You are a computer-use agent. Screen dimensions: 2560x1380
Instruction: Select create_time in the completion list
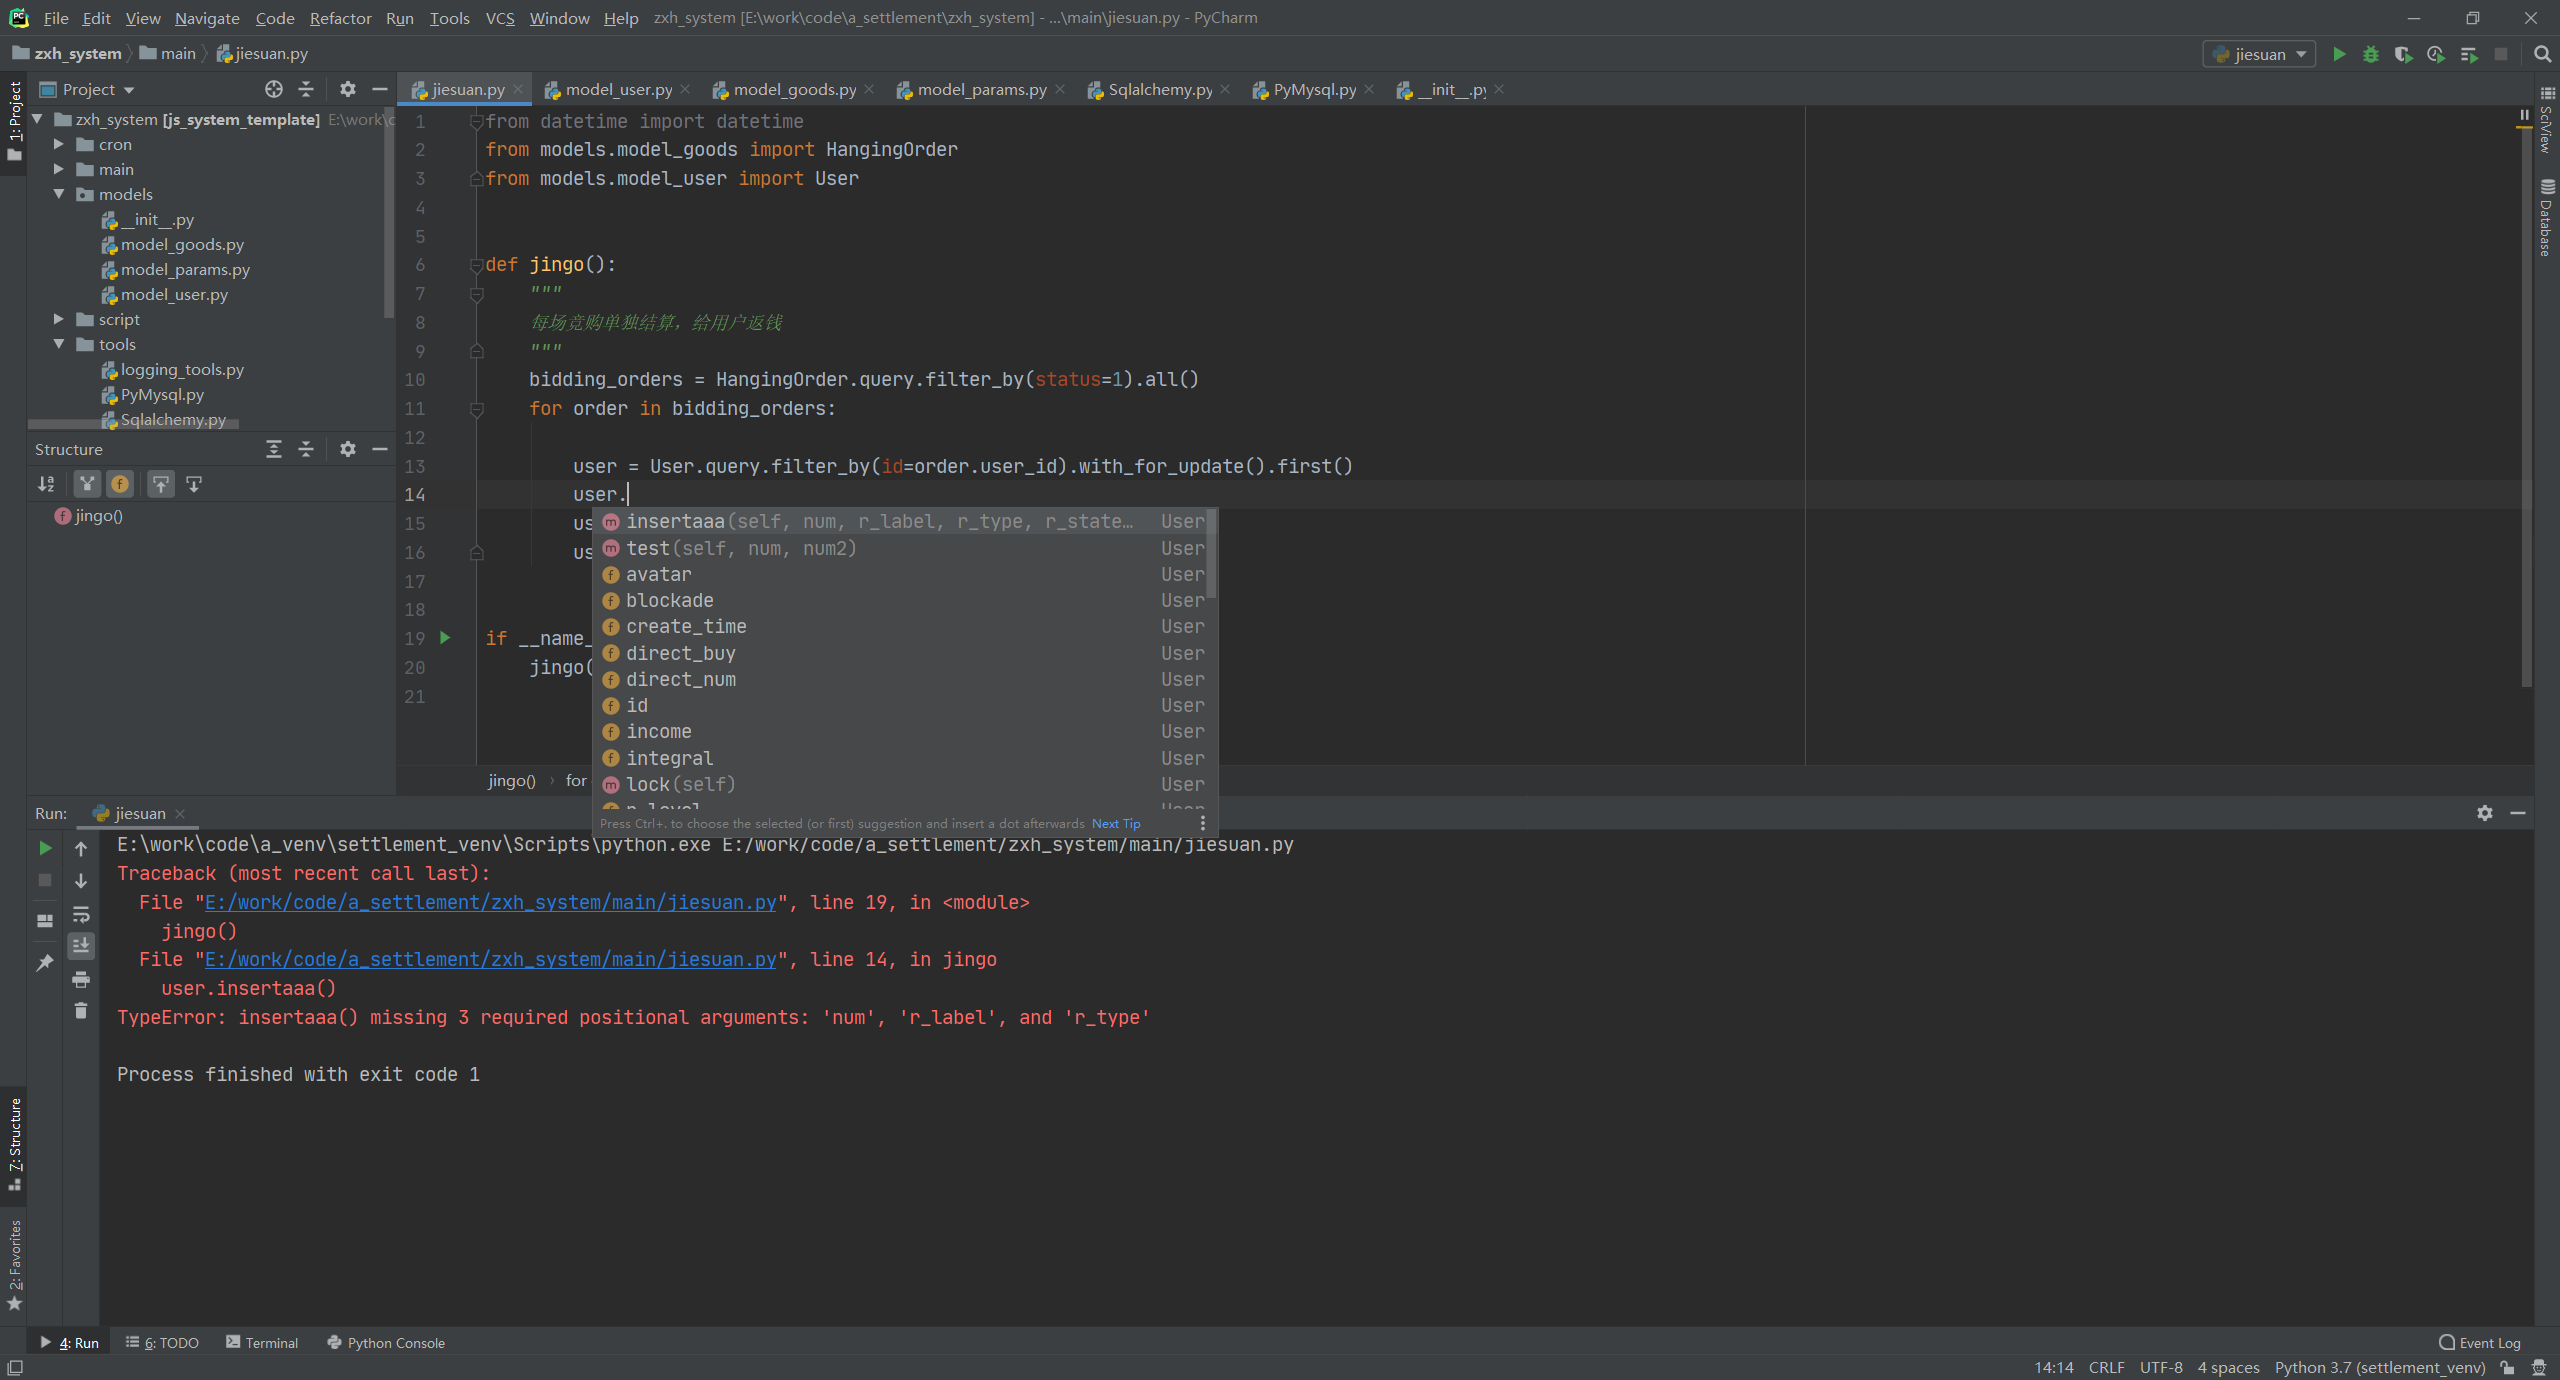(x=686, y=626)
